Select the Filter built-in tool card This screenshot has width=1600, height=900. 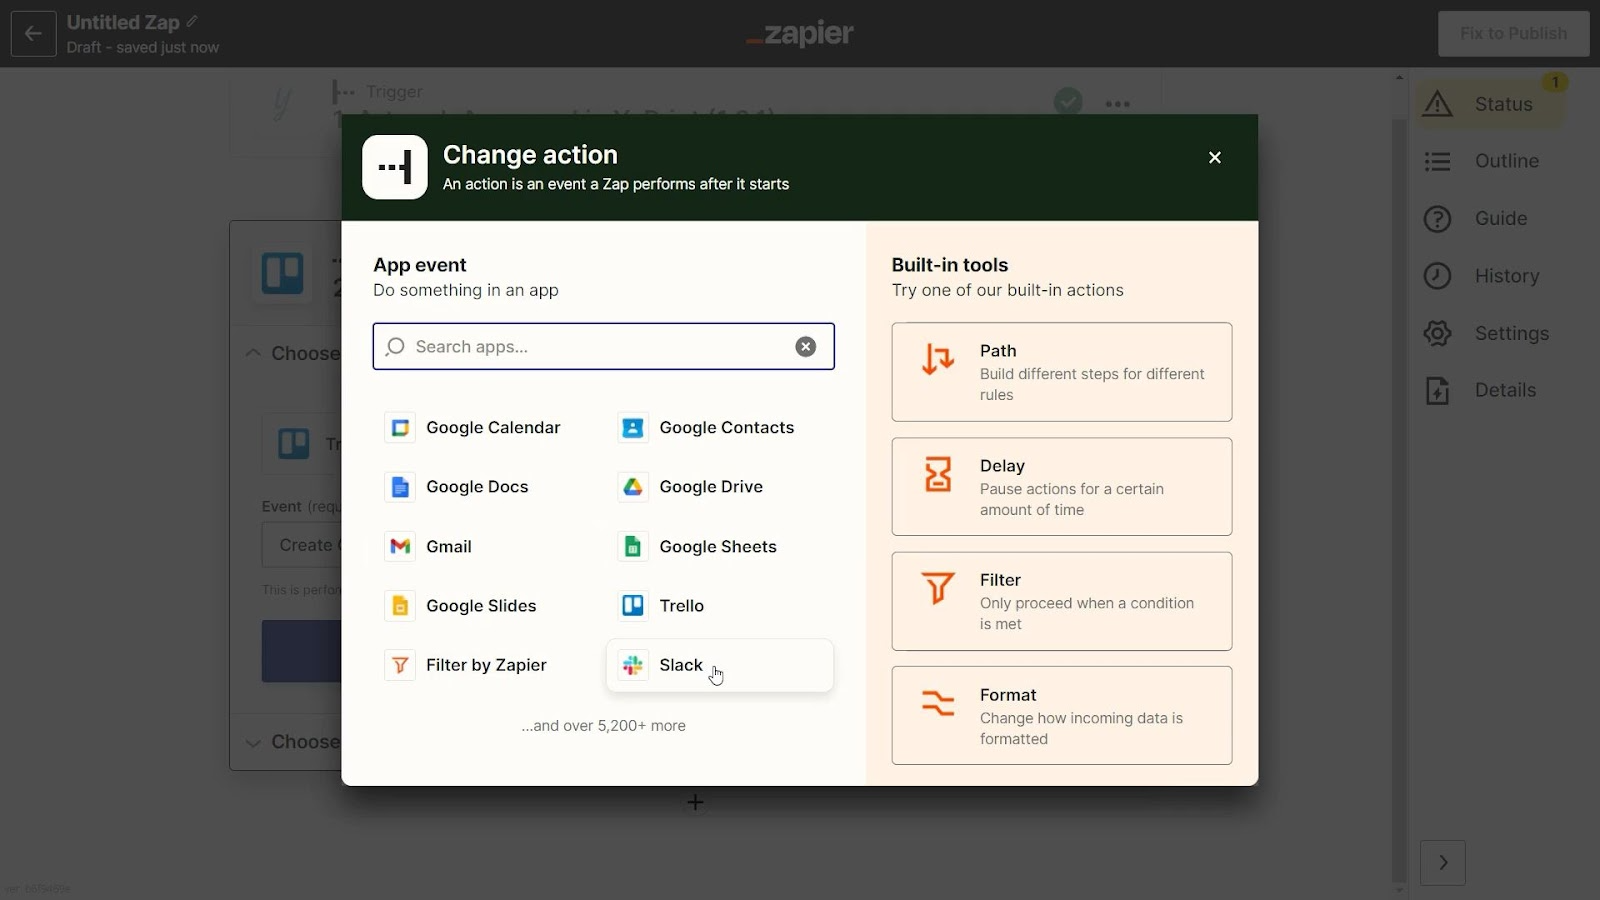coord(1061,601)
